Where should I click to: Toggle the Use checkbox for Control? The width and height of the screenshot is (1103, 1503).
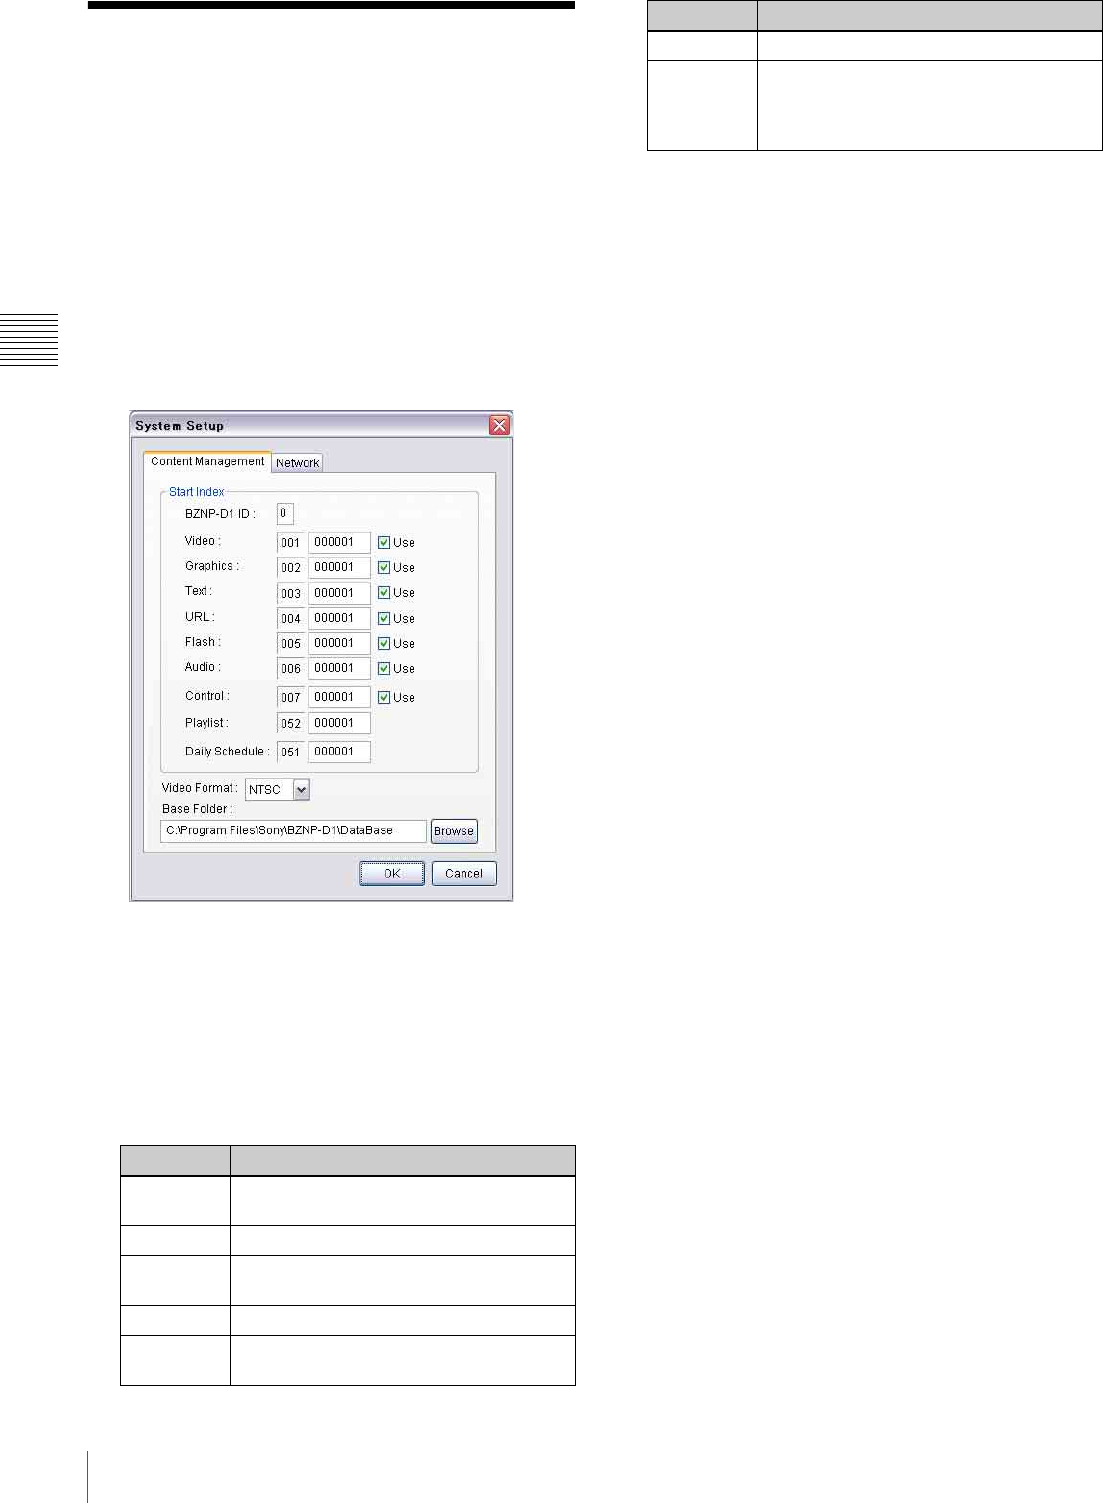coord(384,697)
